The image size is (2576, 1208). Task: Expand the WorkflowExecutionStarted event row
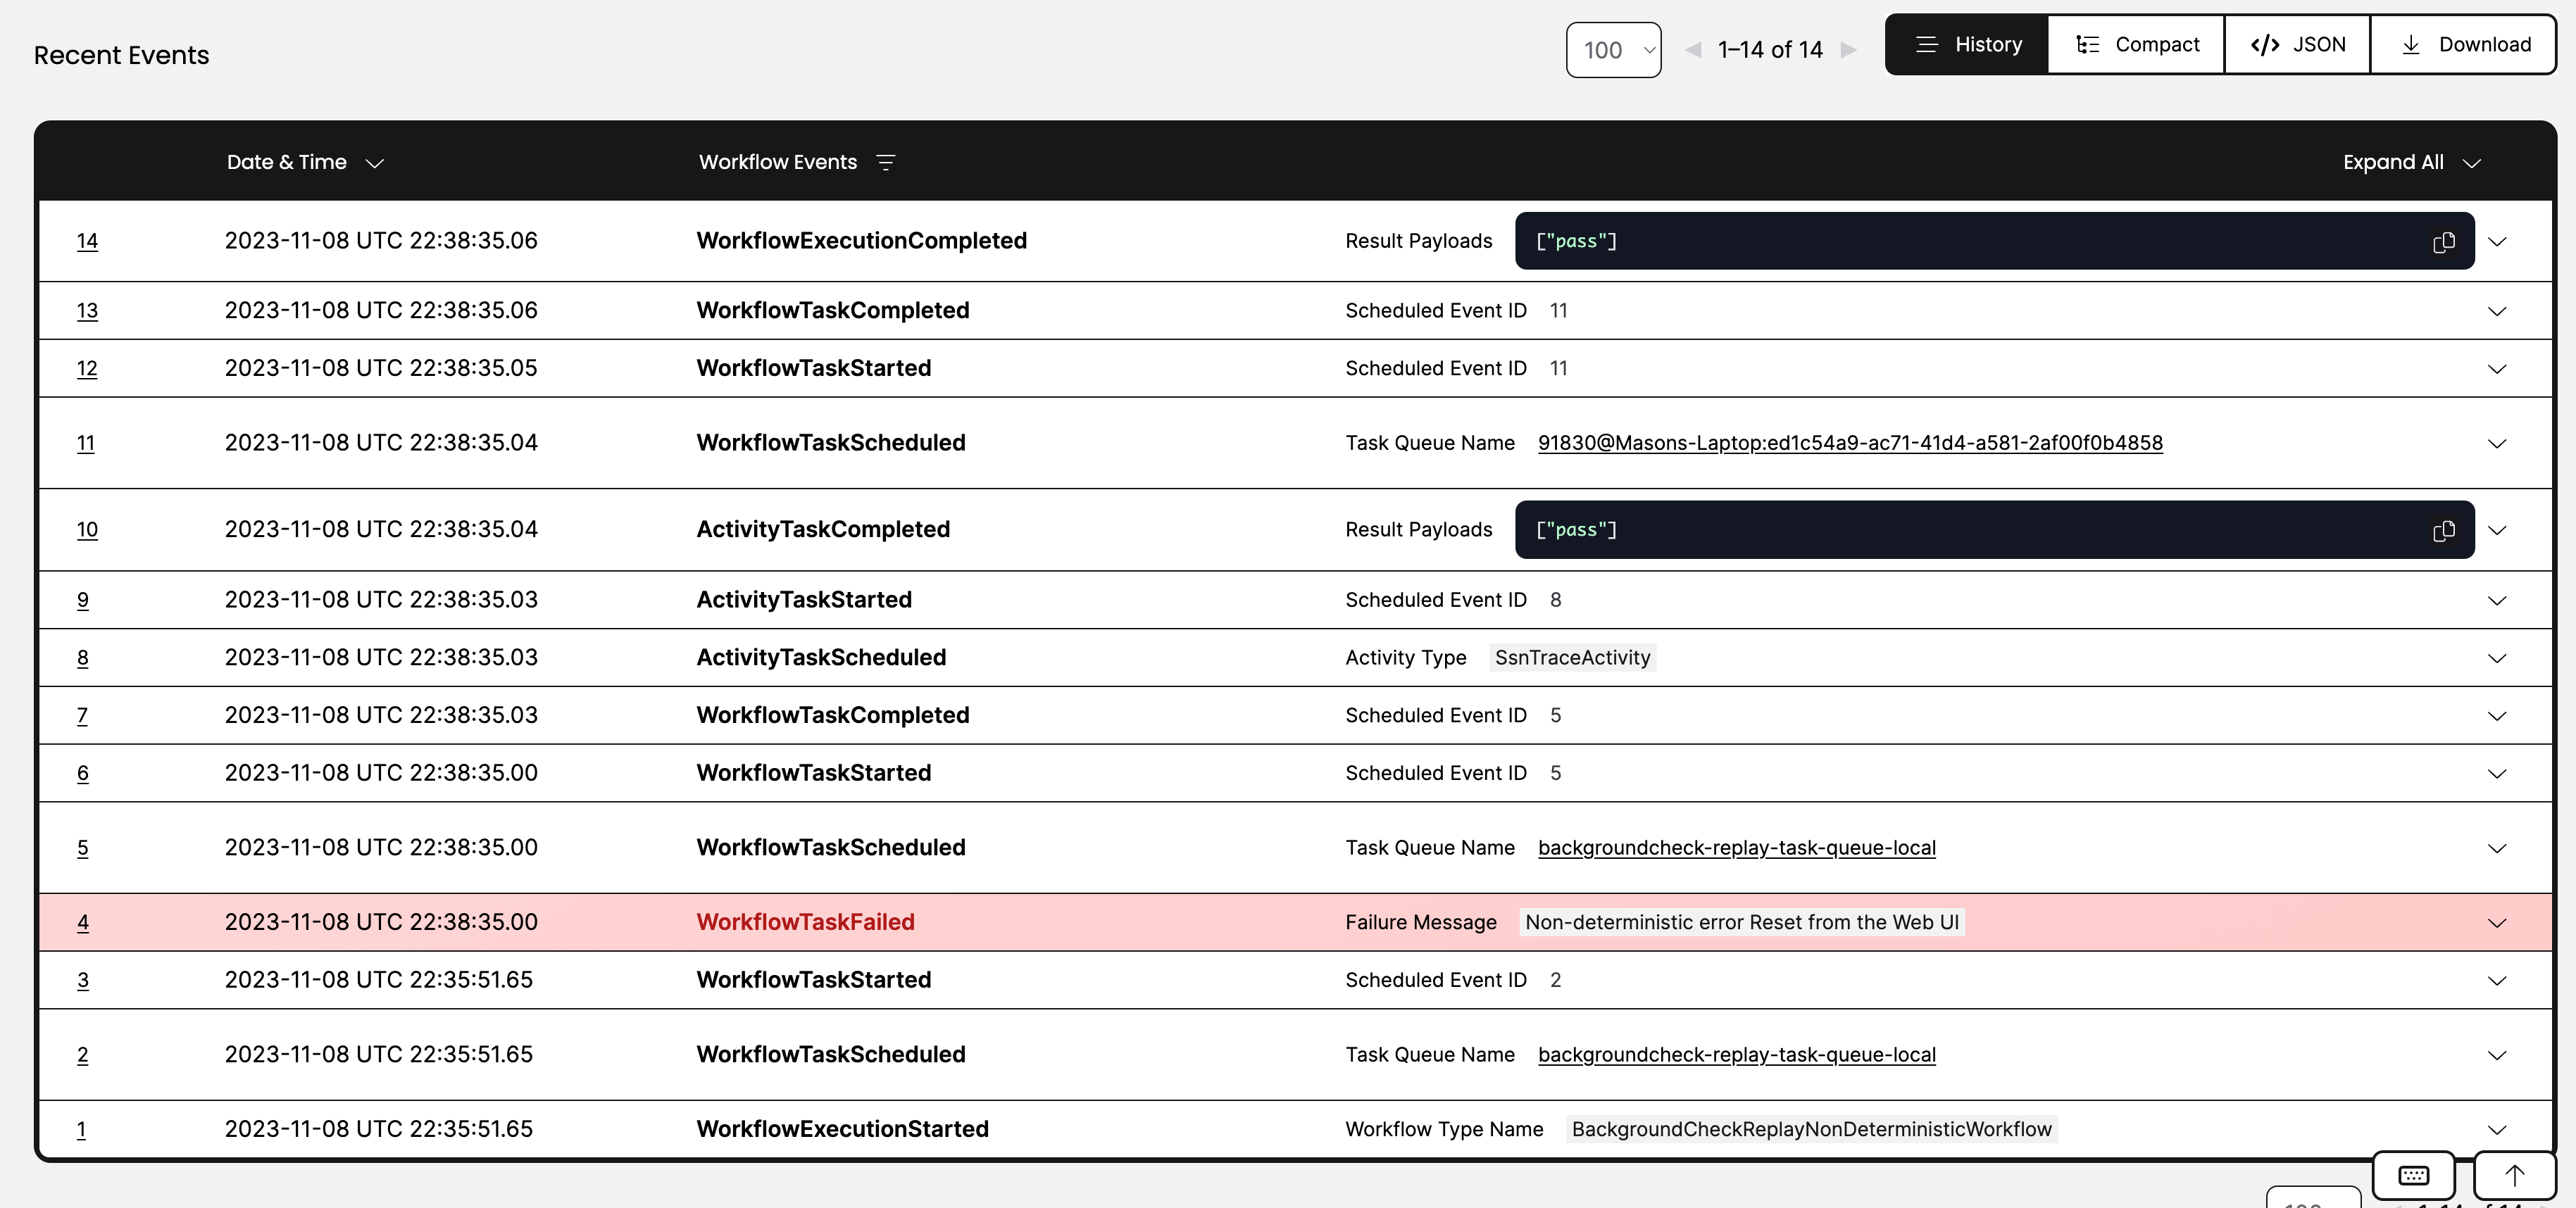(2496, 1130)
